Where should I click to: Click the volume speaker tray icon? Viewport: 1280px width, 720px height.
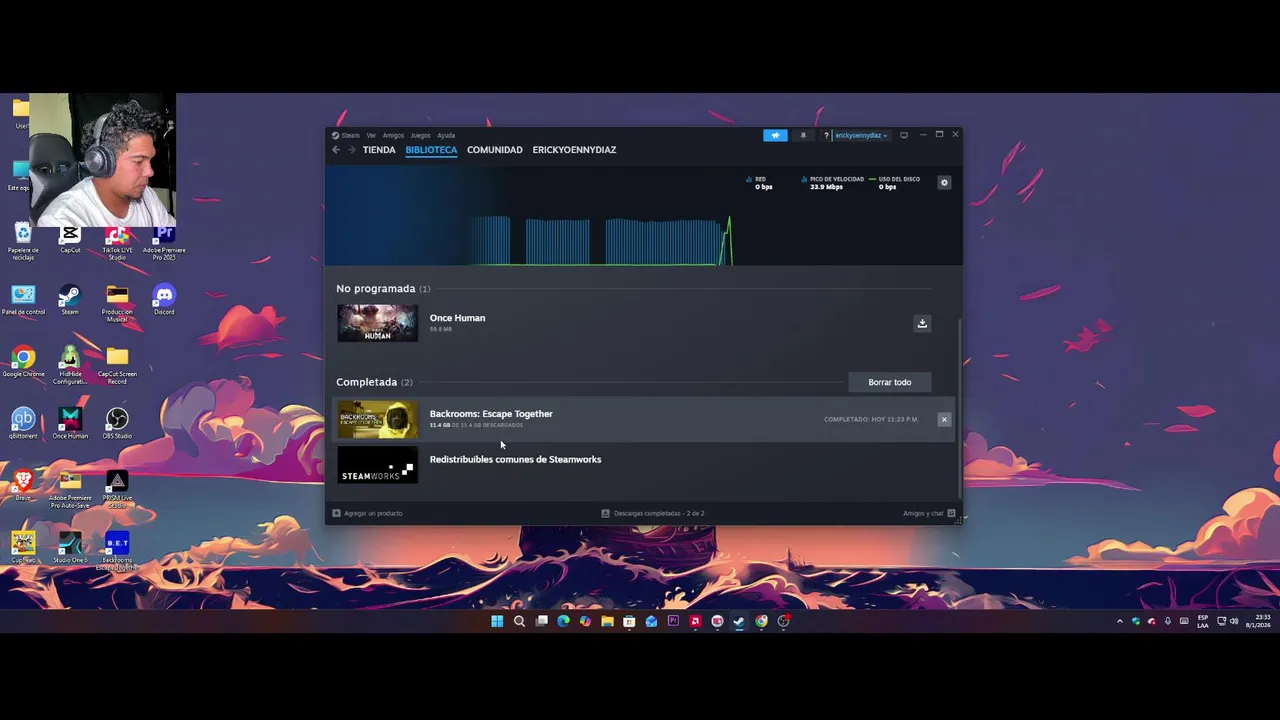tap(1234, 621)
